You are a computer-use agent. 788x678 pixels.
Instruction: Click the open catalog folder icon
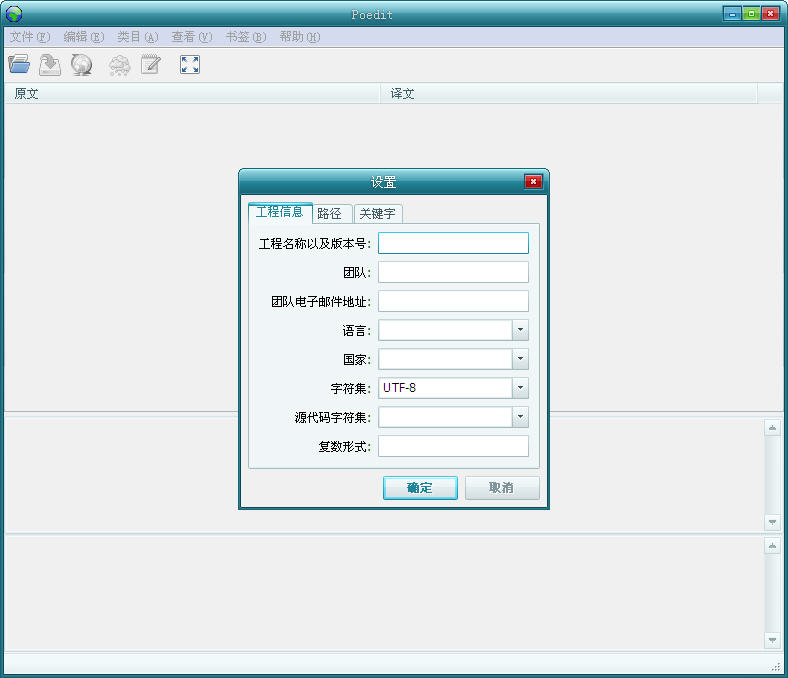[19, 64]
